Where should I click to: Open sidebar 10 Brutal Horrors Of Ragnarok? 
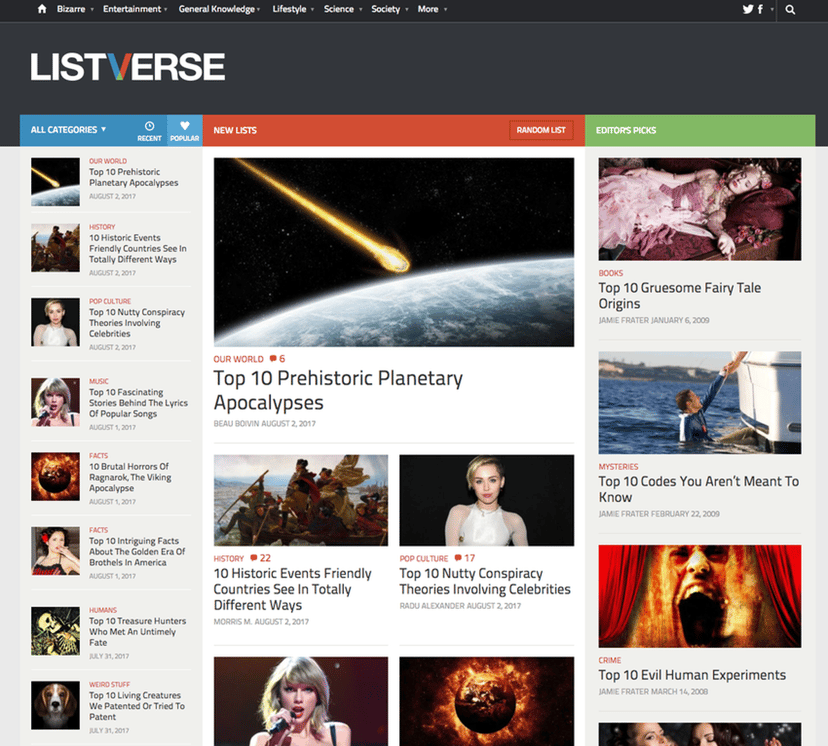130,477
